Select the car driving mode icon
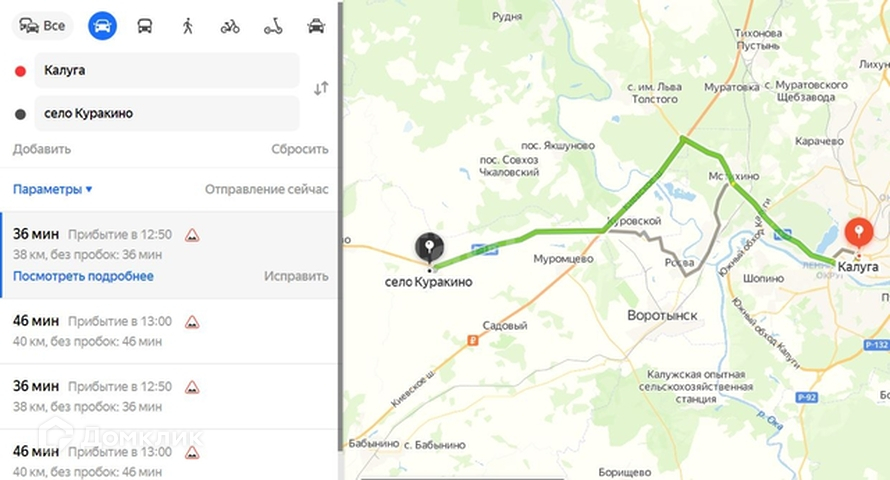Viewport: 890px width, 480px height. 102,26
